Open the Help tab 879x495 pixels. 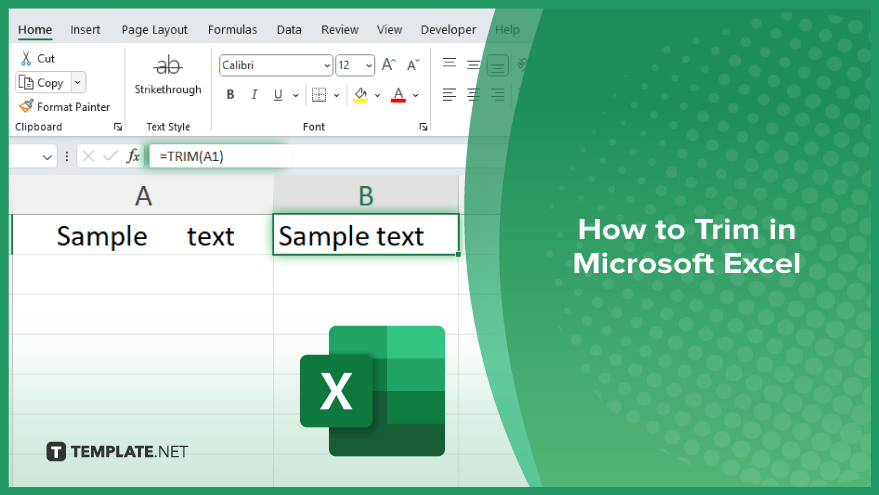pos(507,30)
